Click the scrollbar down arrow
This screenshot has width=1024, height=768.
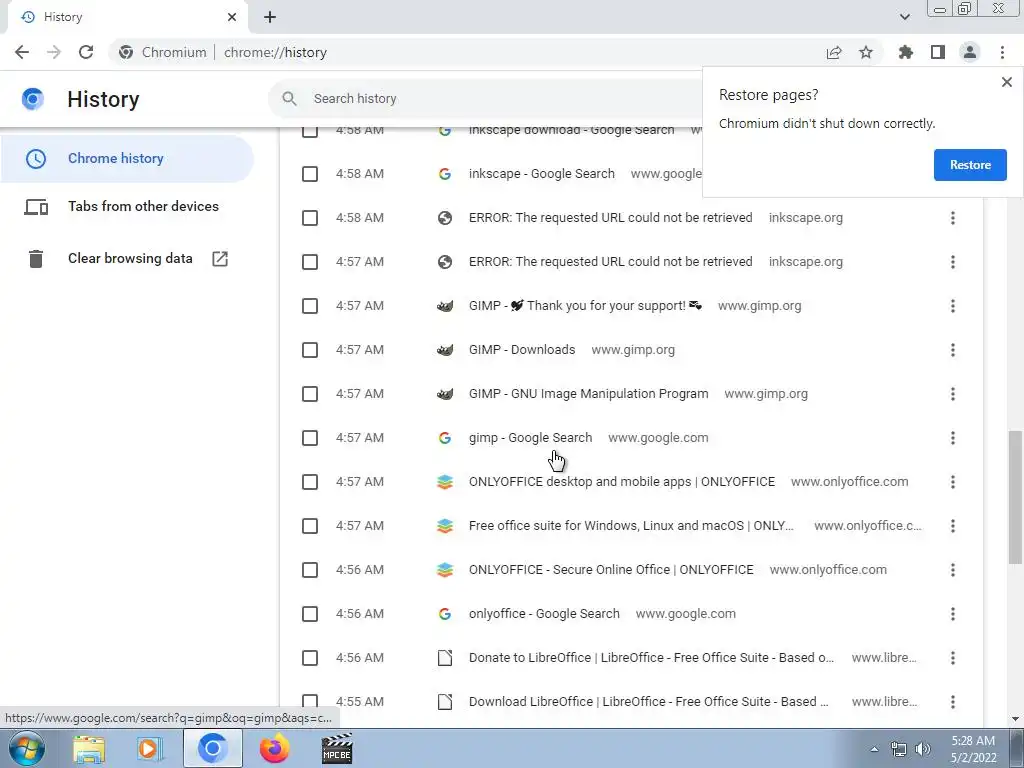click(1015, 718)
